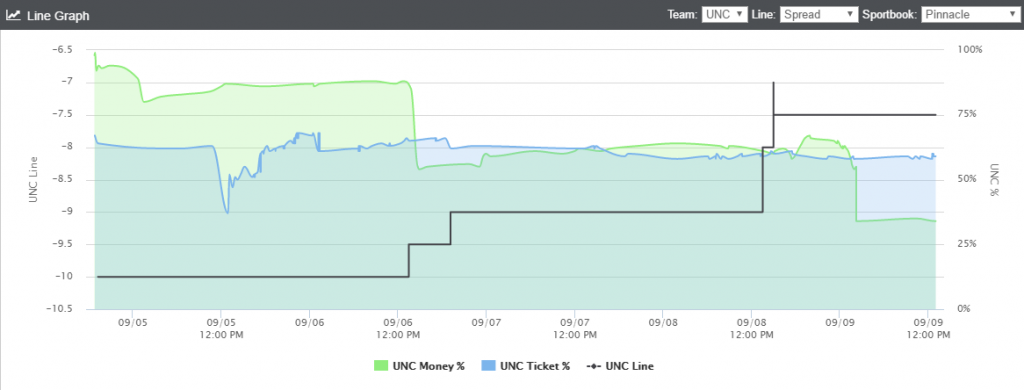
Task: Click the line graph icon in header
Action: [x=13, y=15]
